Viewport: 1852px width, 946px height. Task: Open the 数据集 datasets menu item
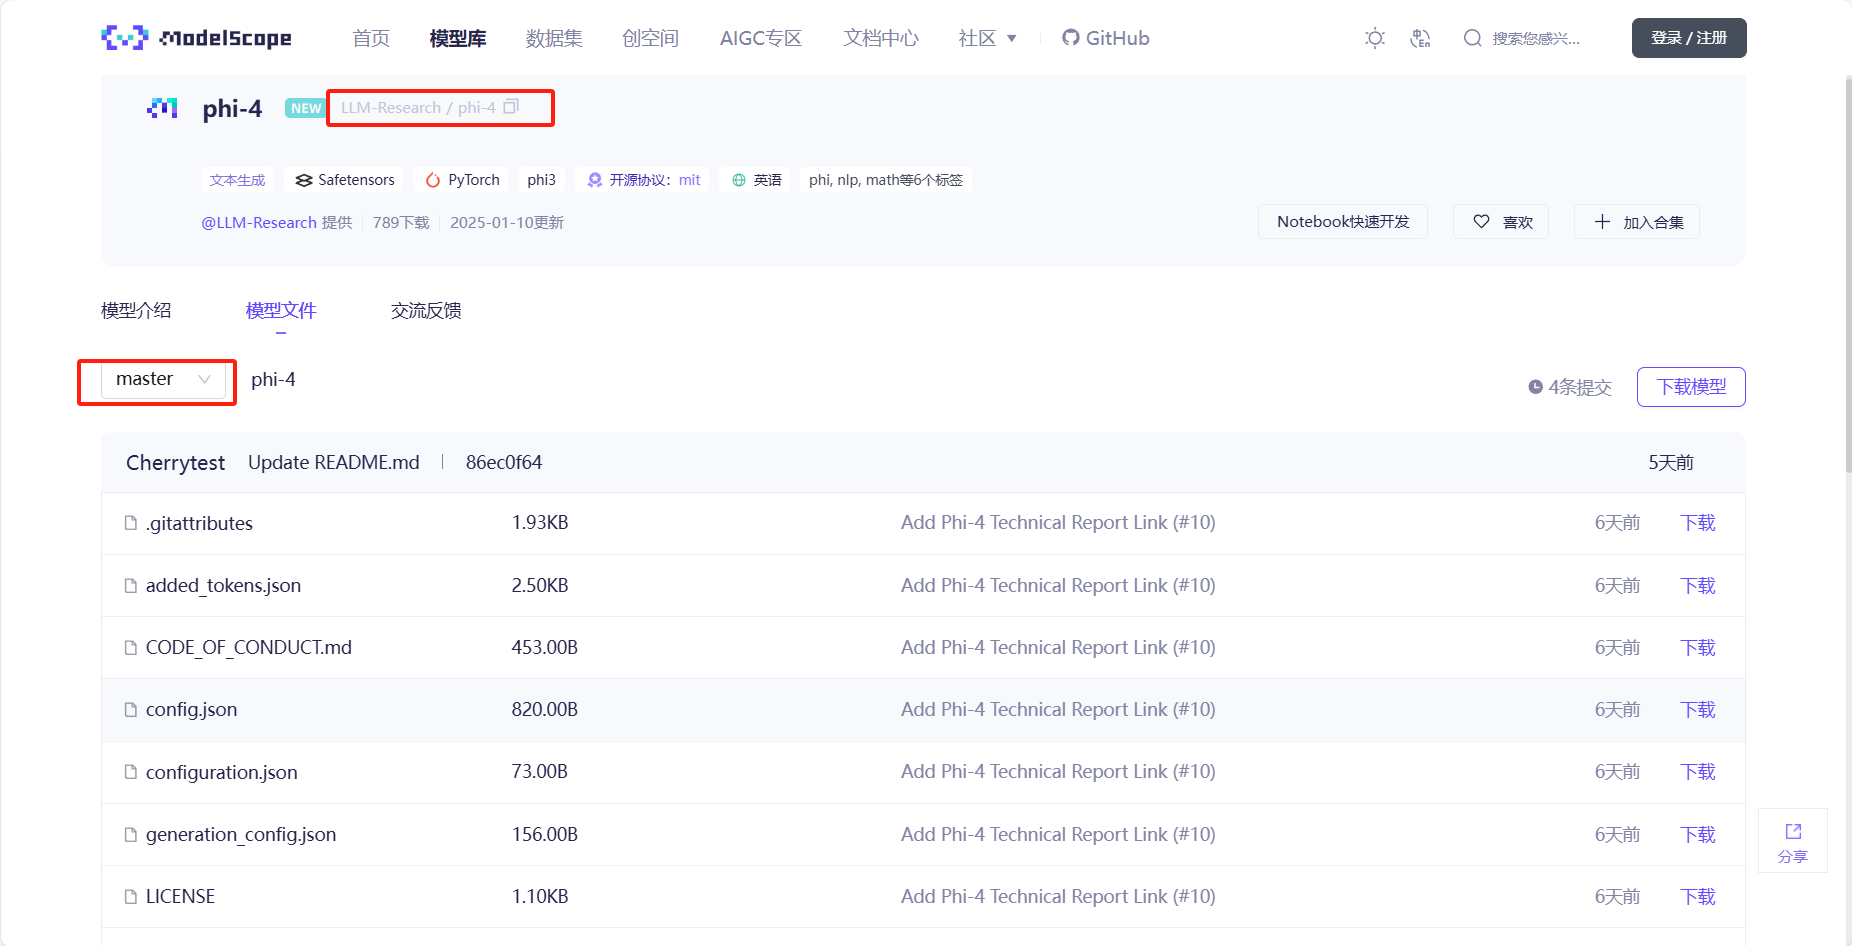click(x=554, y=38)
